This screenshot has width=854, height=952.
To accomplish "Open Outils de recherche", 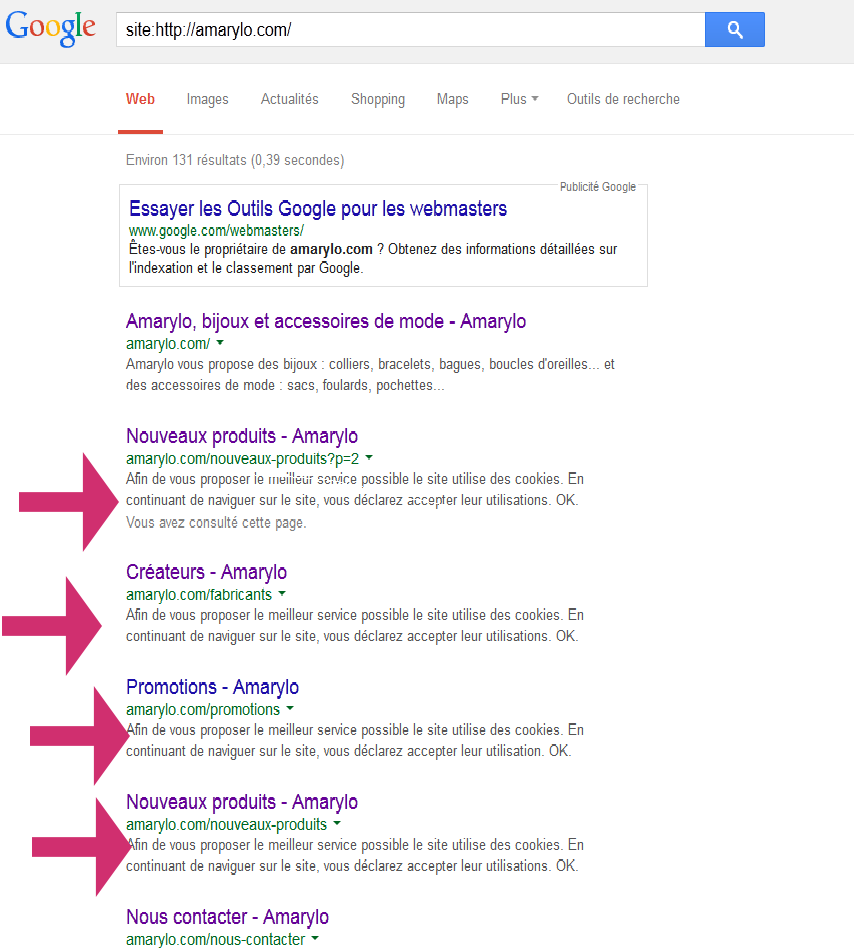I will click(x=623, y=99).
